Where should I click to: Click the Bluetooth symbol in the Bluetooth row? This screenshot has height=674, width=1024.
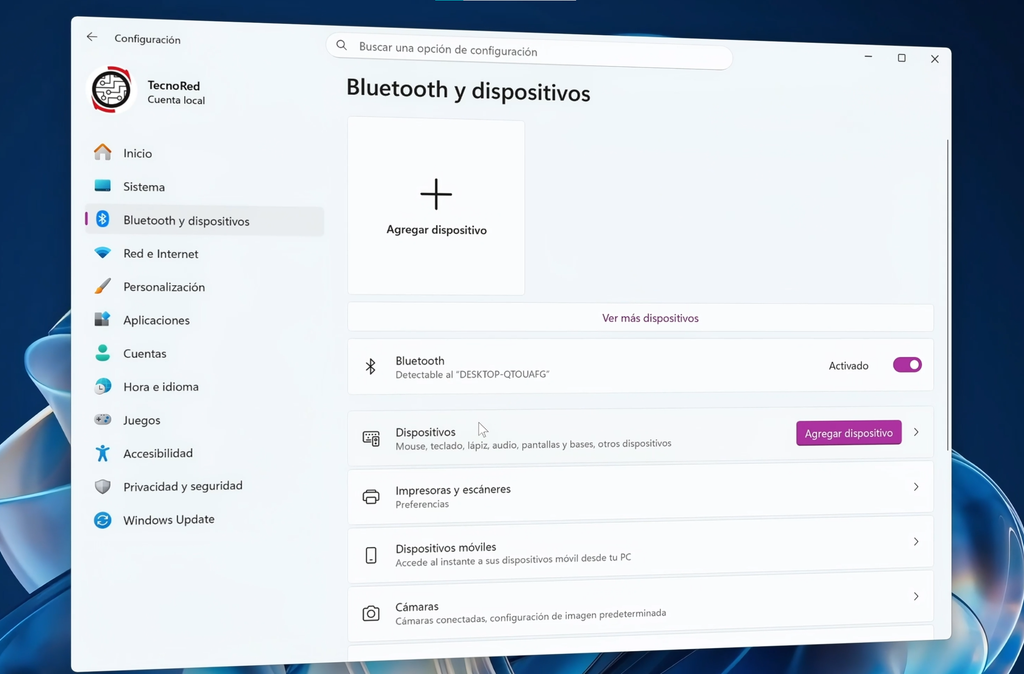[x=370, y=366]
